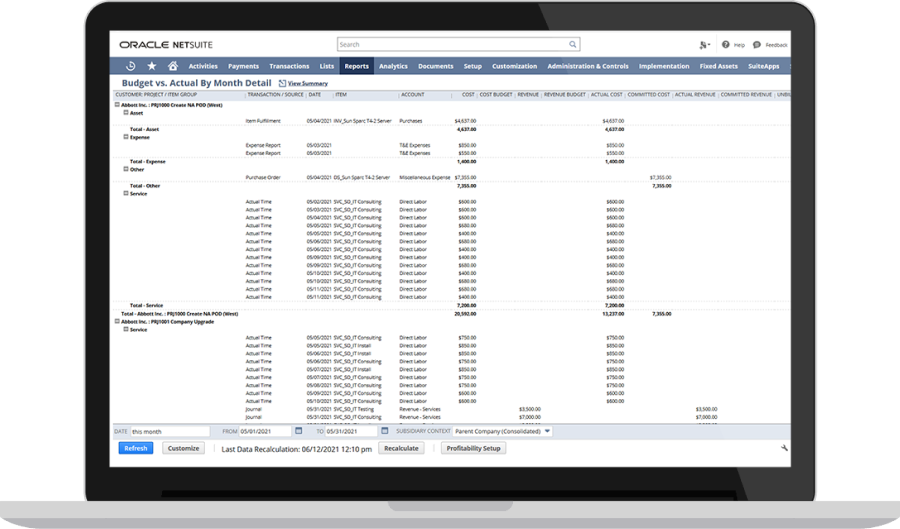Screen dimensions: 900x529
Task: Click the Total - Abbott Inc. PRJ1000 row label
Action: pos(179,314)
